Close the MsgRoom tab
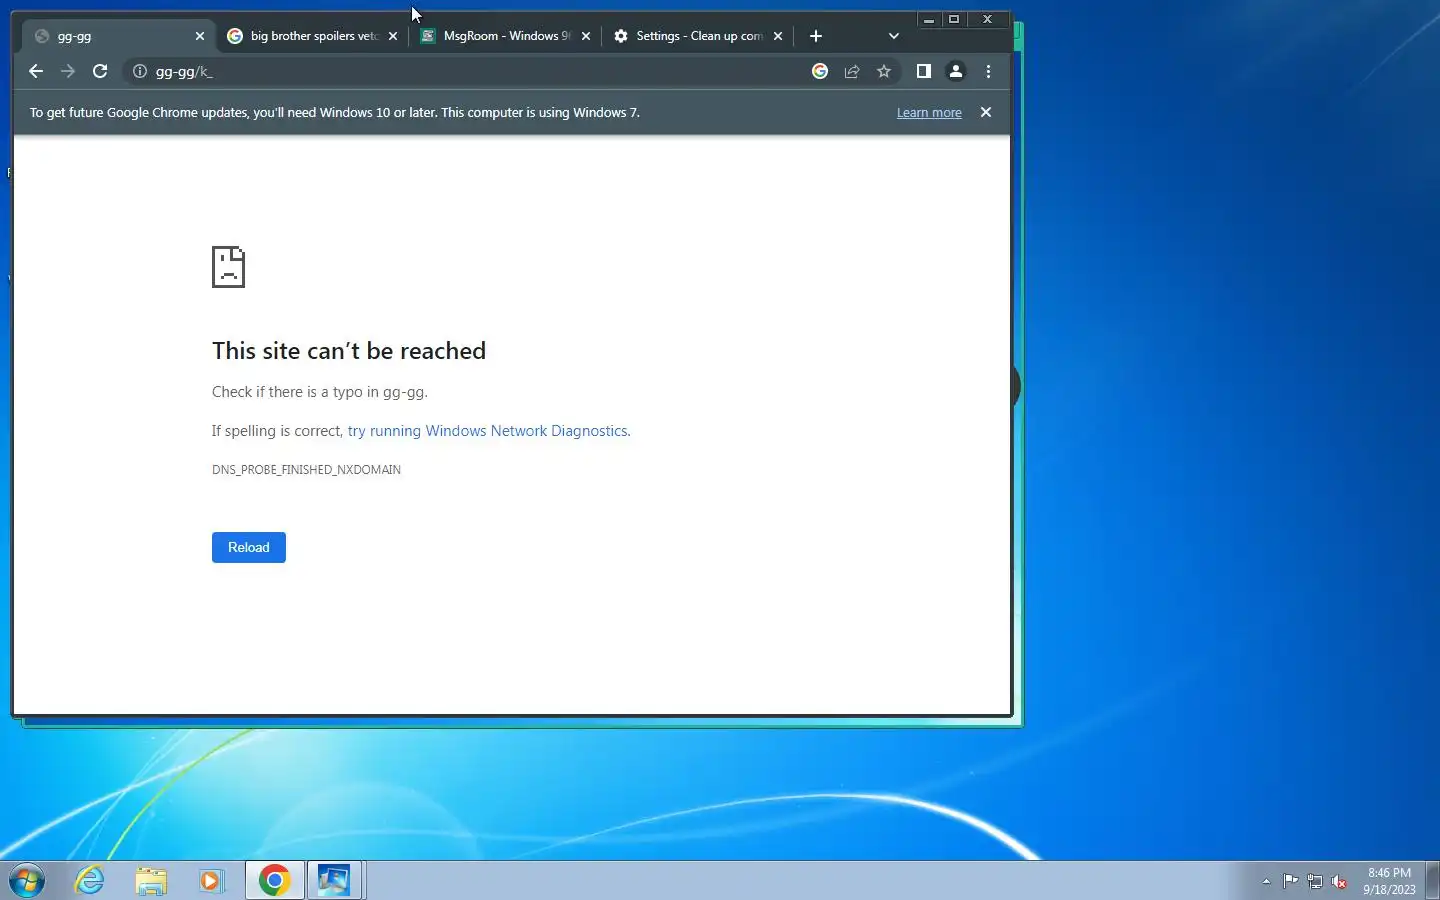The image size is (1440, 900). pos(586,36)
